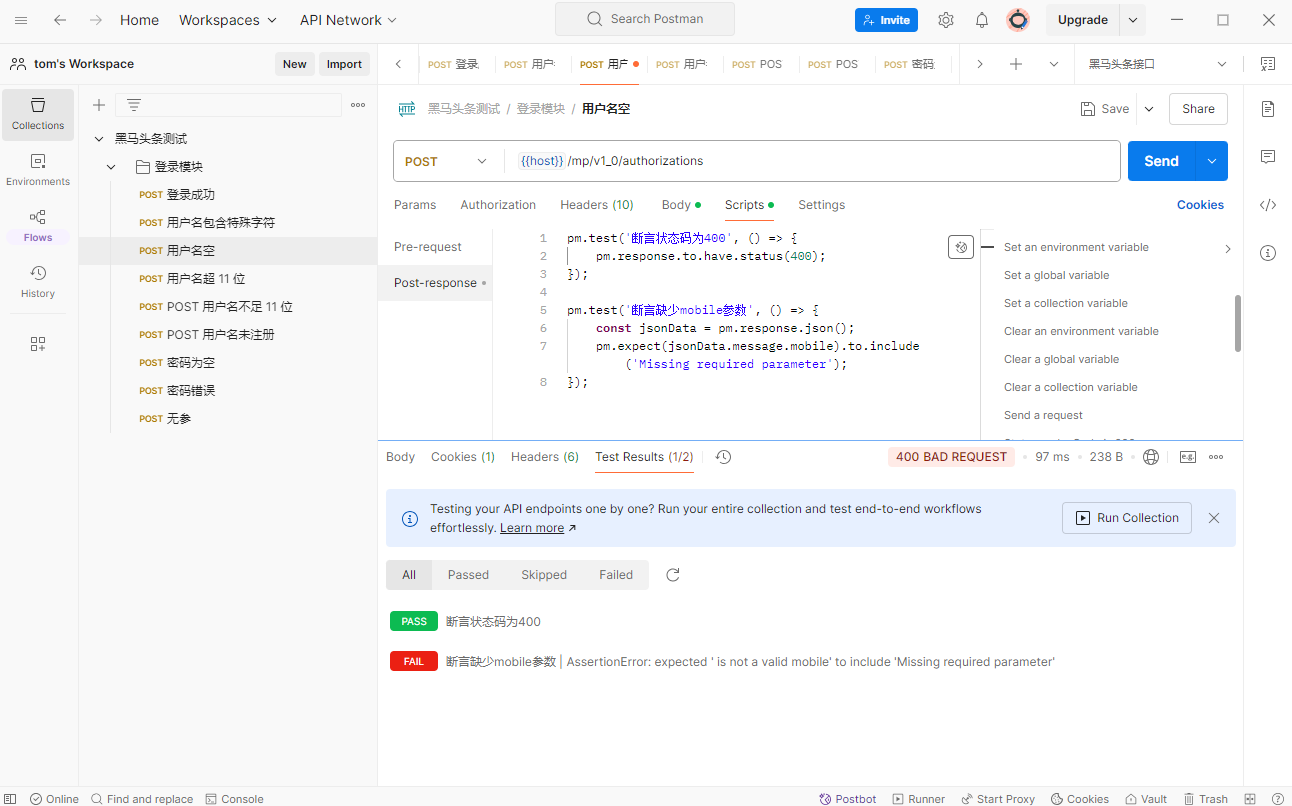Expand Set an environment variable snippets
Image resolution: width=1292 pixels, height=806 pixels.
[1227, 248]
